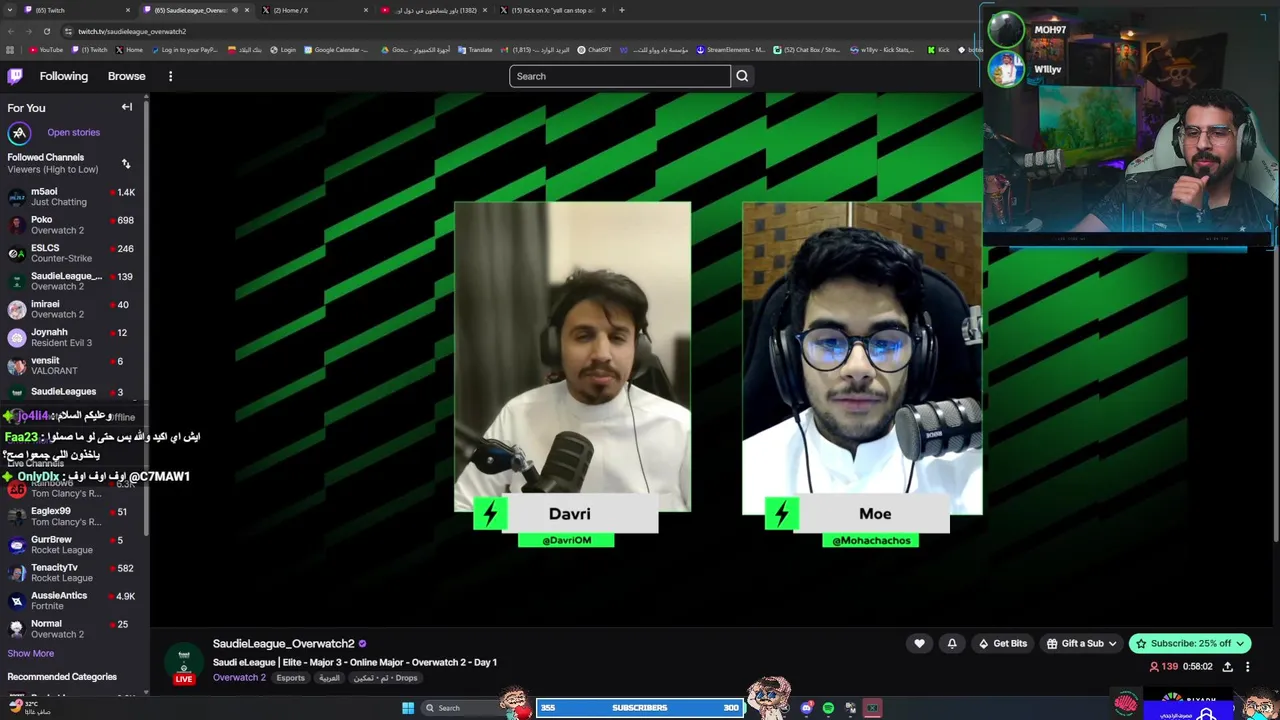Open TenacityTv Rocket League channel

tap(72, 572)
